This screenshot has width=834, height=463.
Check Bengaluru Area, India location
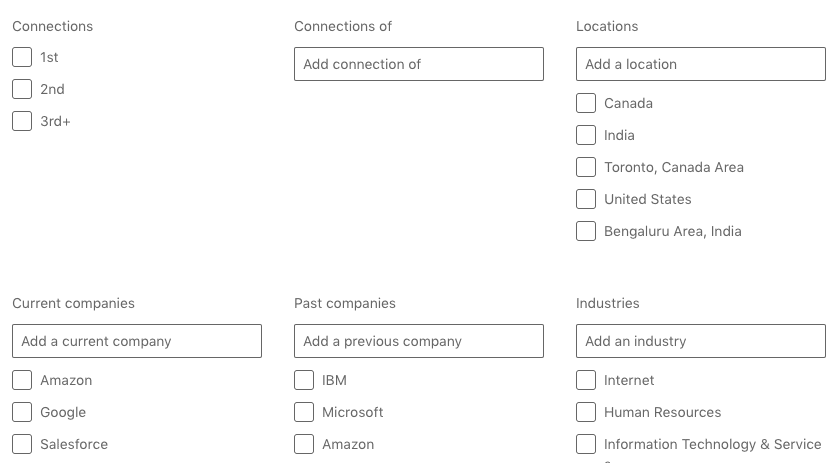(x=586, y=231)
